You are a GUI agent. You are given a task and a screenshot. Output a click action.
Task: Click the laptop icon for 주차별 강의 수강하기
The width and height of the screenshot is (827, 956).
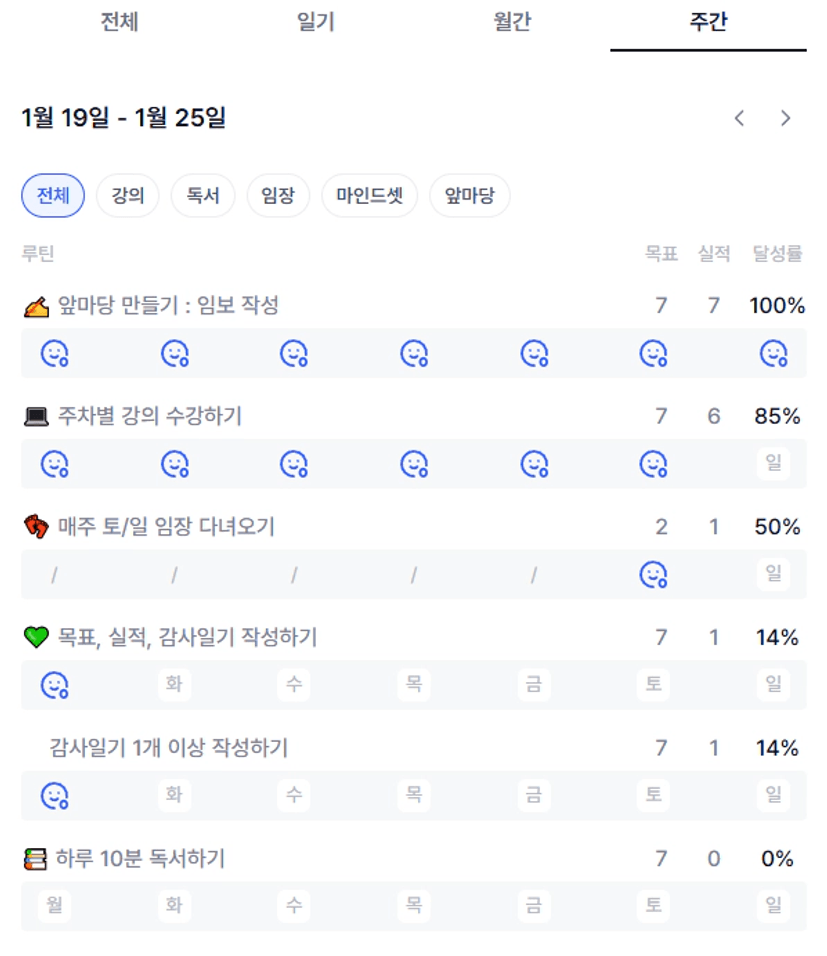click(x=36, y=417)
